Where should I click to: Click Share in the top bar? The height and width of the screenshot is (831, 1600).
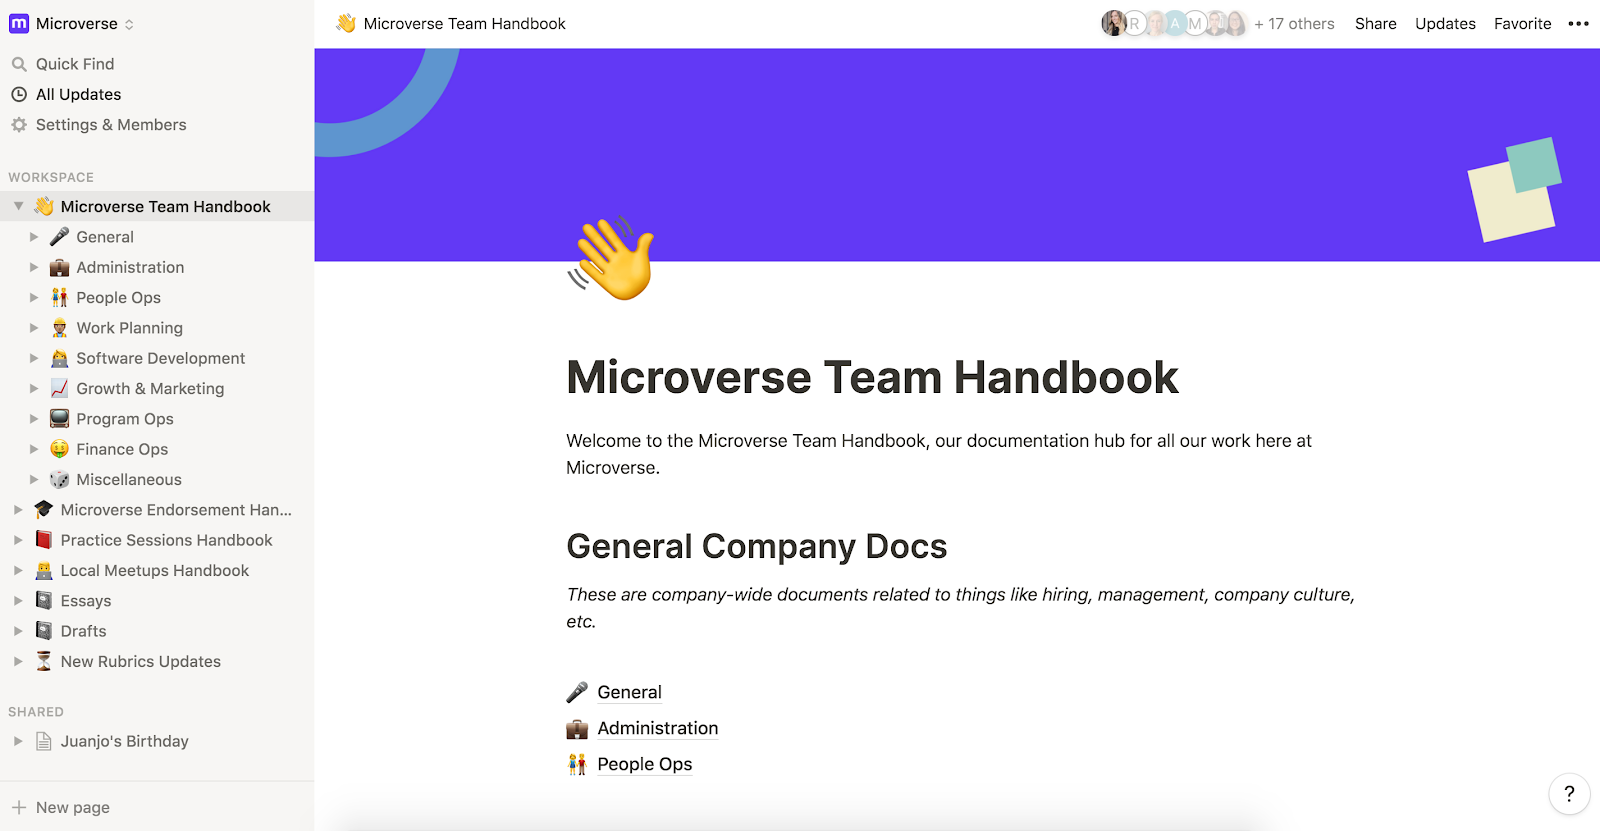coord(1375,24)
